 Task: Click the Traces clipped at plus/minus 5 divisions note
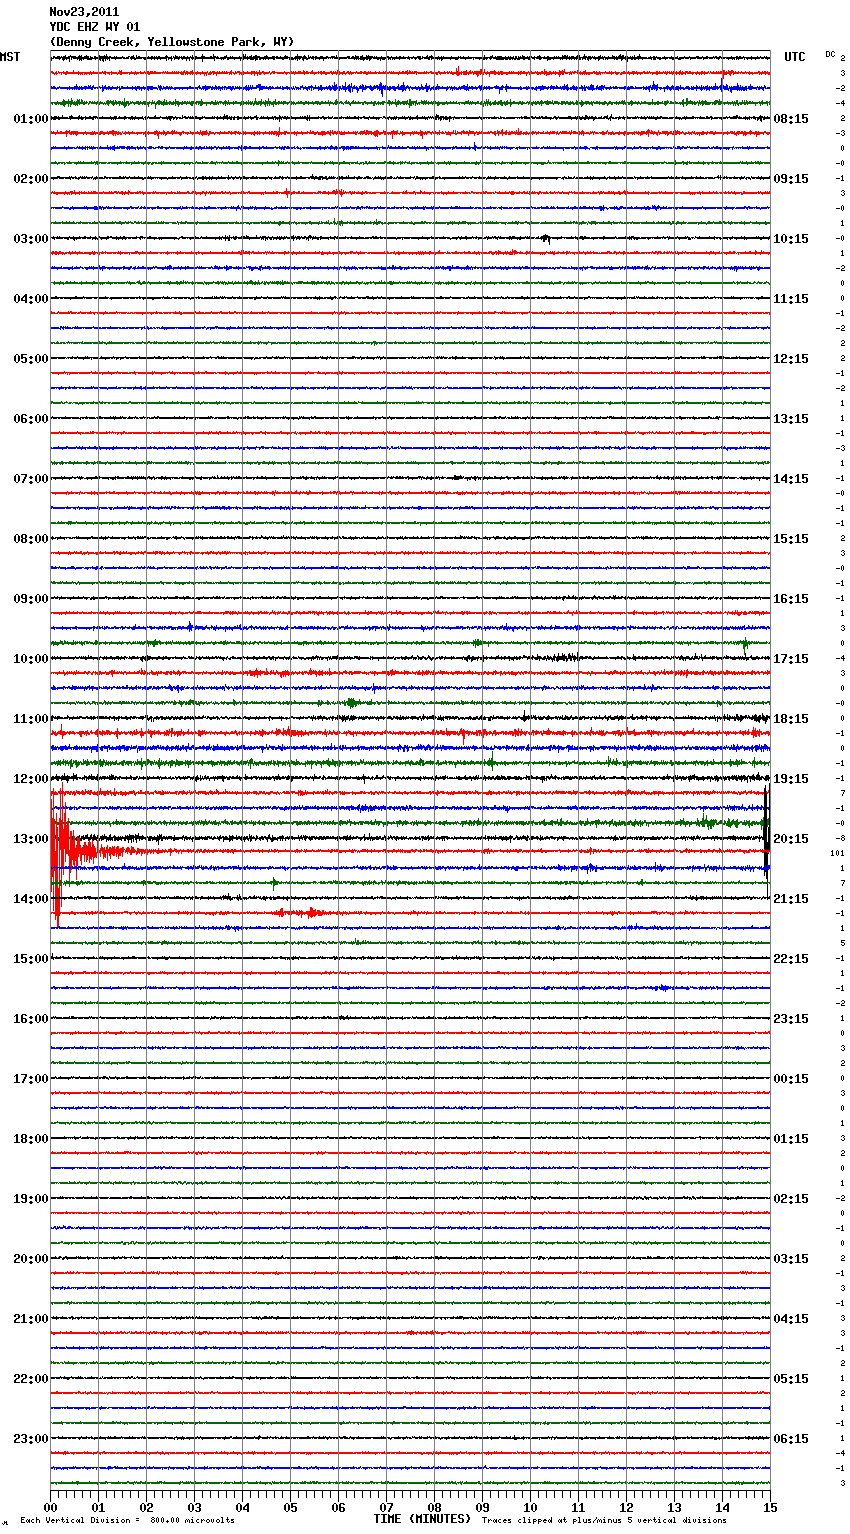[604, 1521]
